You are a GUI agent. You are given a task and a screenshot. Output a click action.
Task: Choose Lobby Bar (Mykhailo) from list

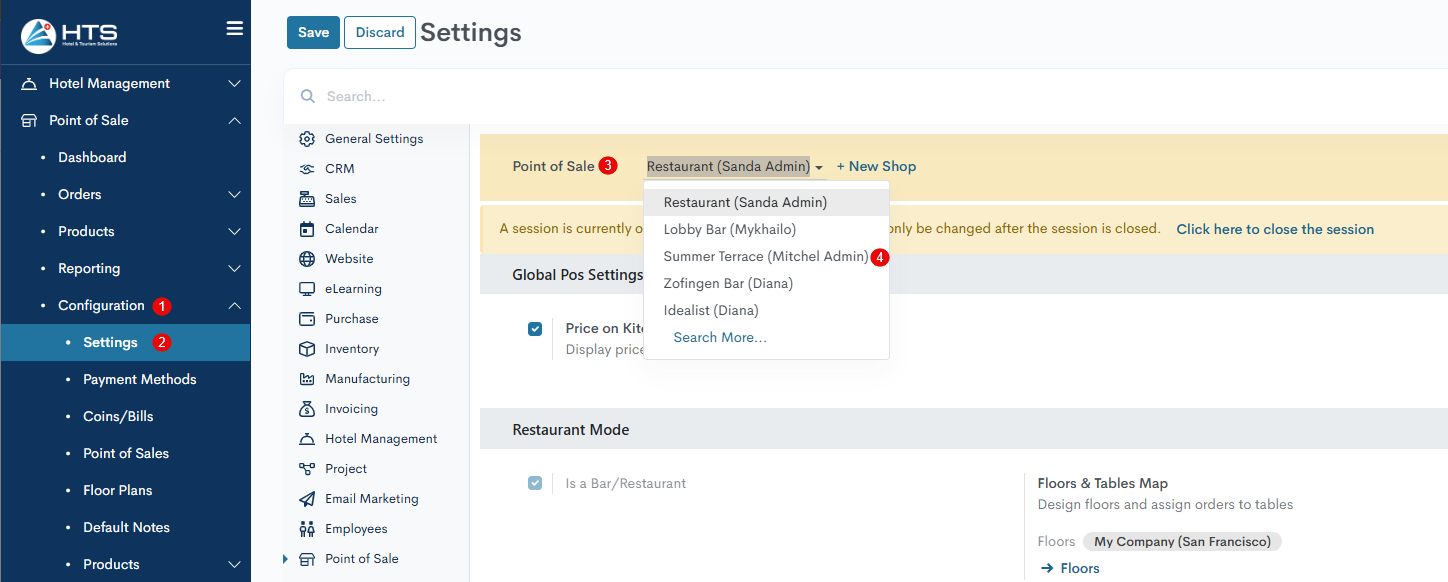click(x=729, y=230)
